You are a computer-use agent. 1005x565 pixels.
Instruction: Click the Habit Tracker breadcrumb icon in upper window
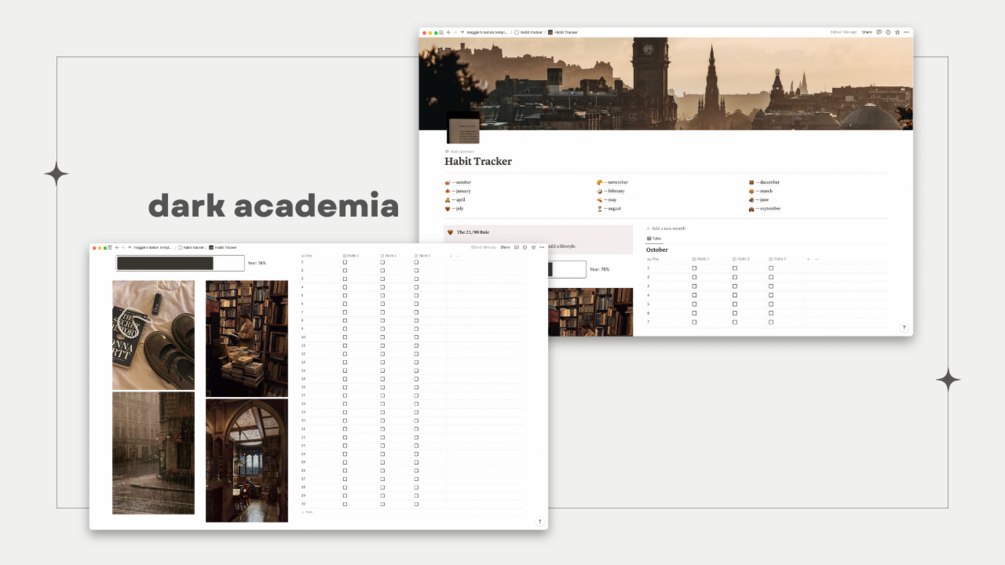pos(550,32)
